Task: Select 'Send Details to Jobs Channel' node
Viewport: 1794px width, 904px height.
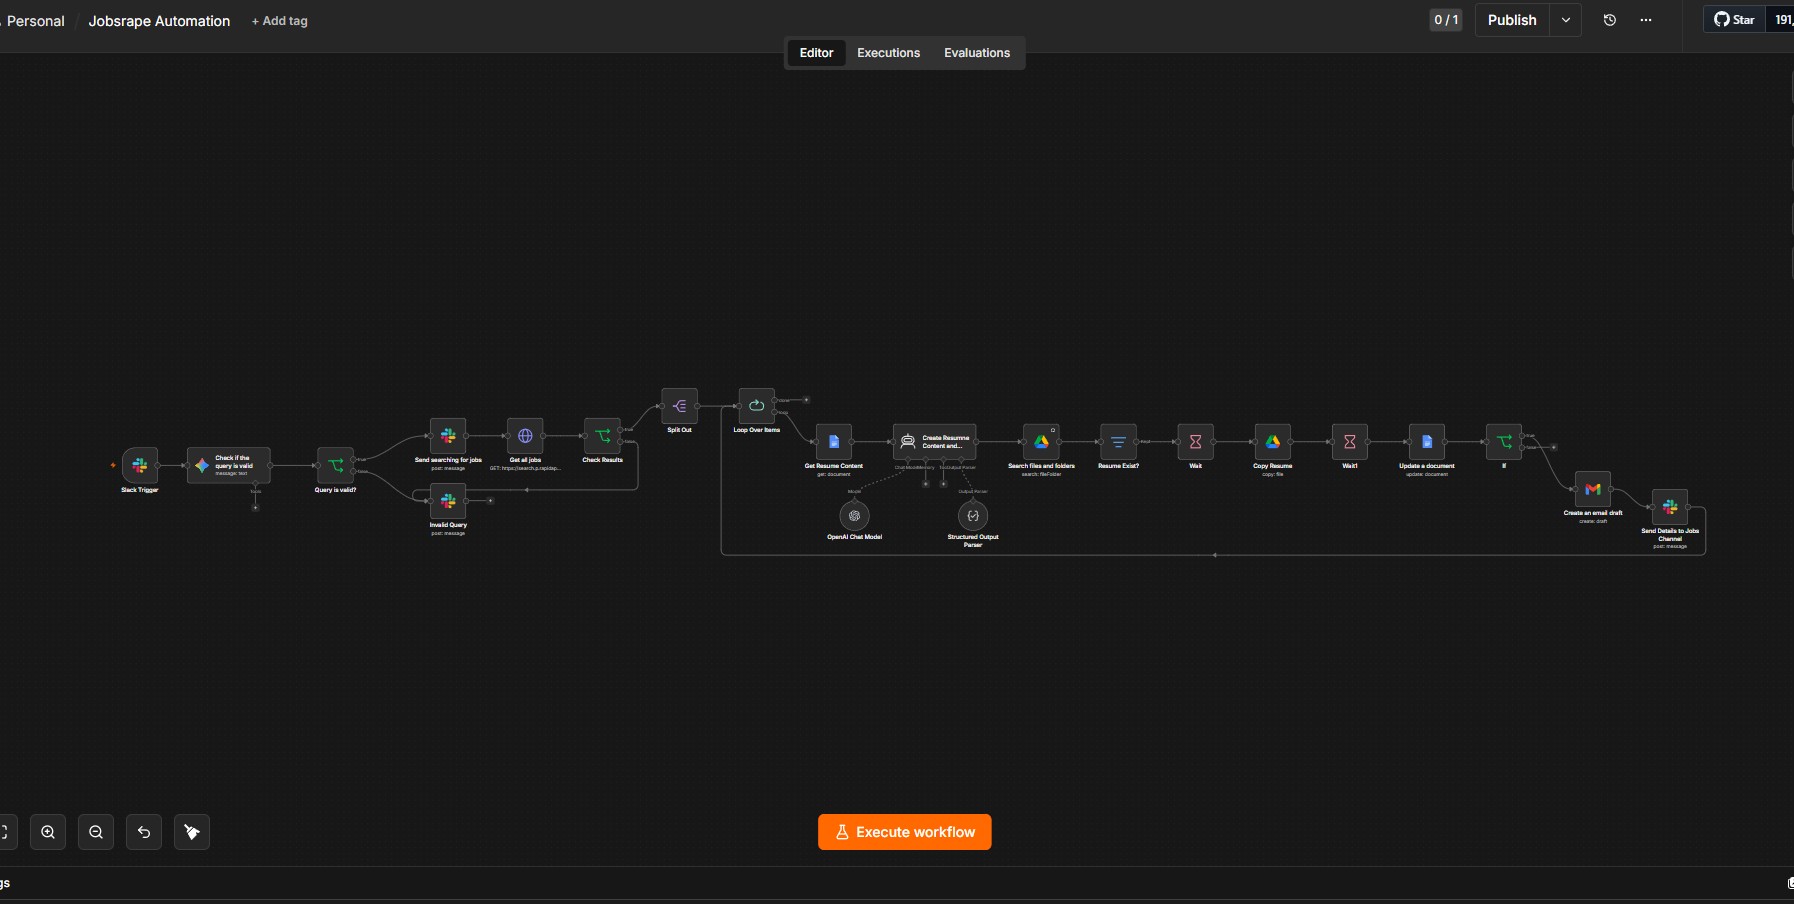Action: (x=1670, y=507)
